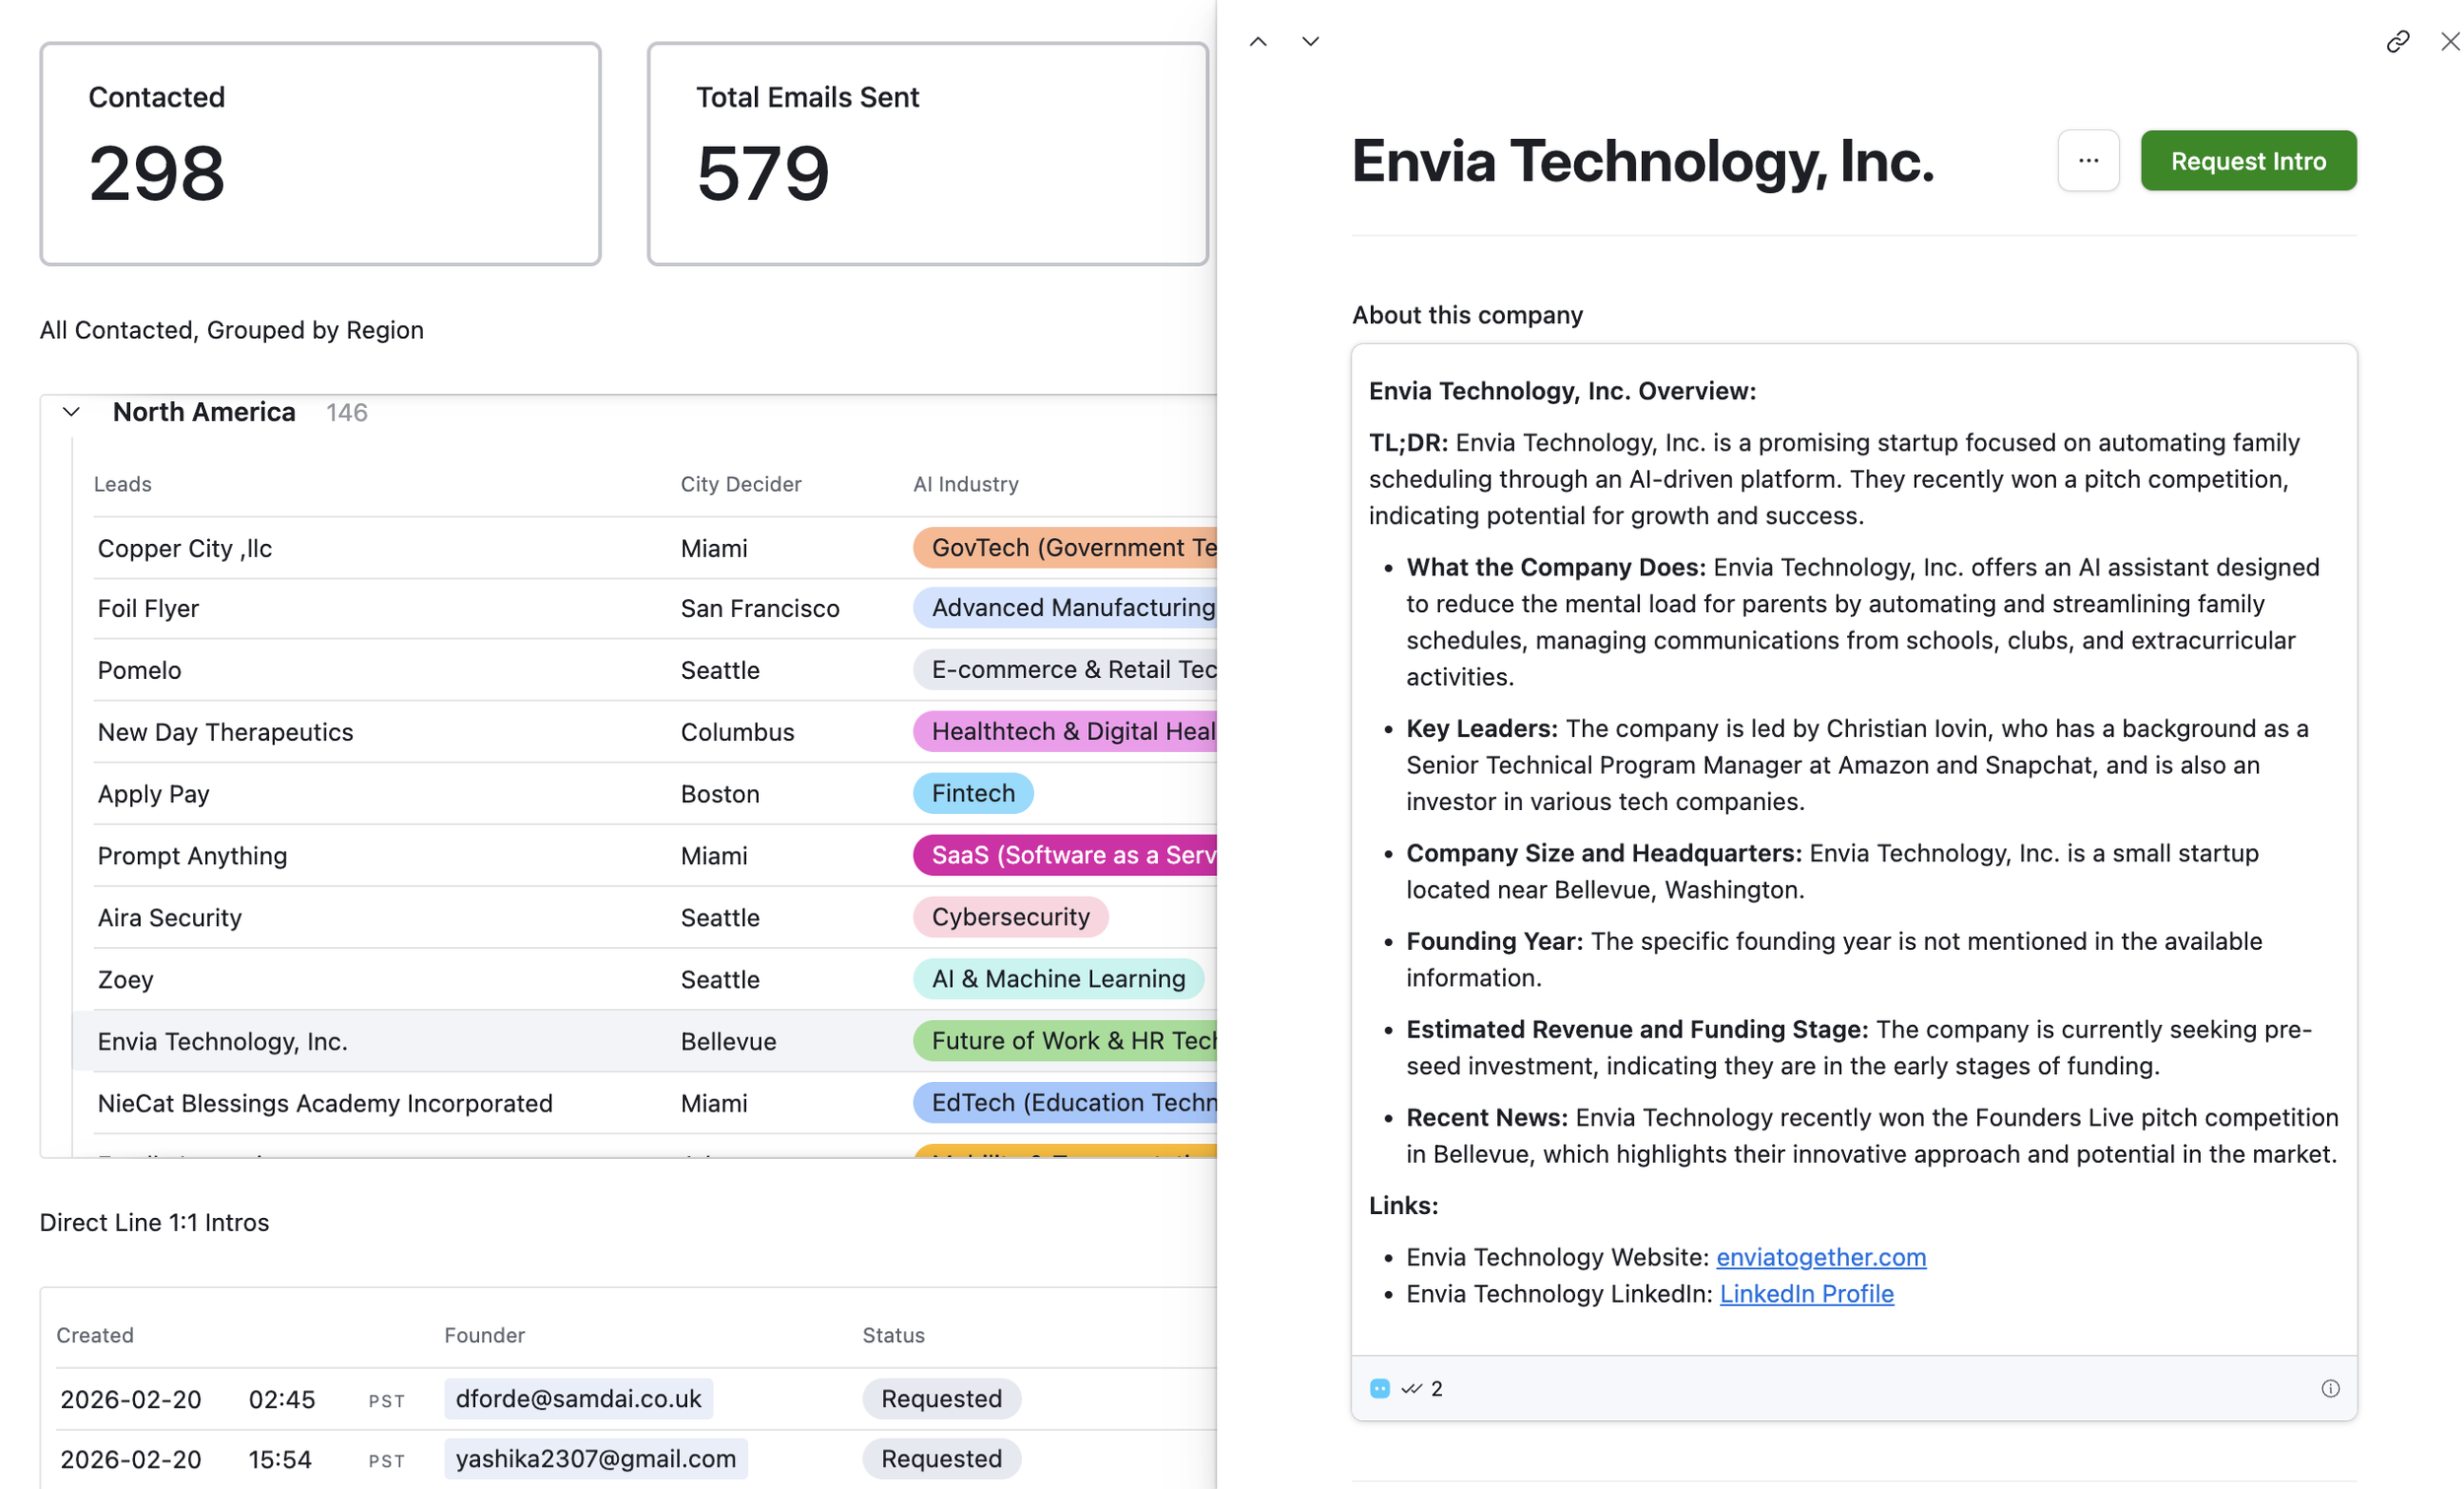Click Columbus city cell
This screenshot has height=1489, width=2464.
[x=737, y=732]
